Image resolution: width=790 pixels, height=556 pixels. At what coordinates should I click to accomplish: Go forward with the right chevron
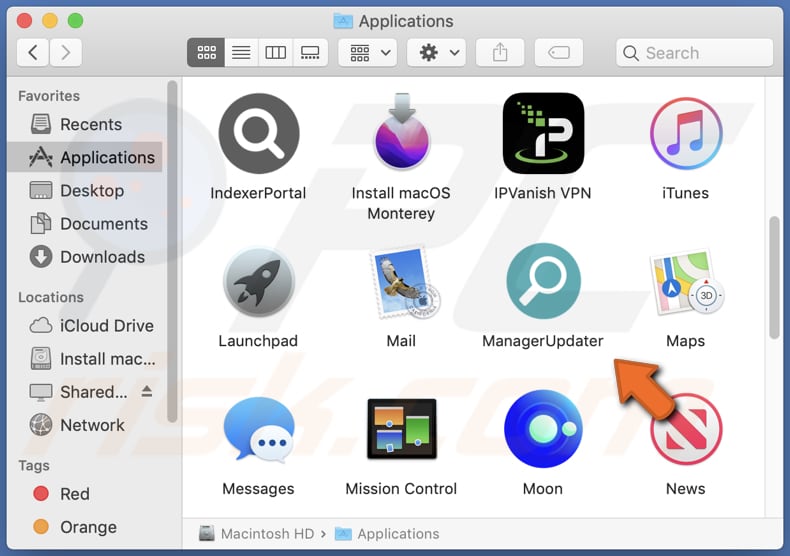tap(65, 52)
